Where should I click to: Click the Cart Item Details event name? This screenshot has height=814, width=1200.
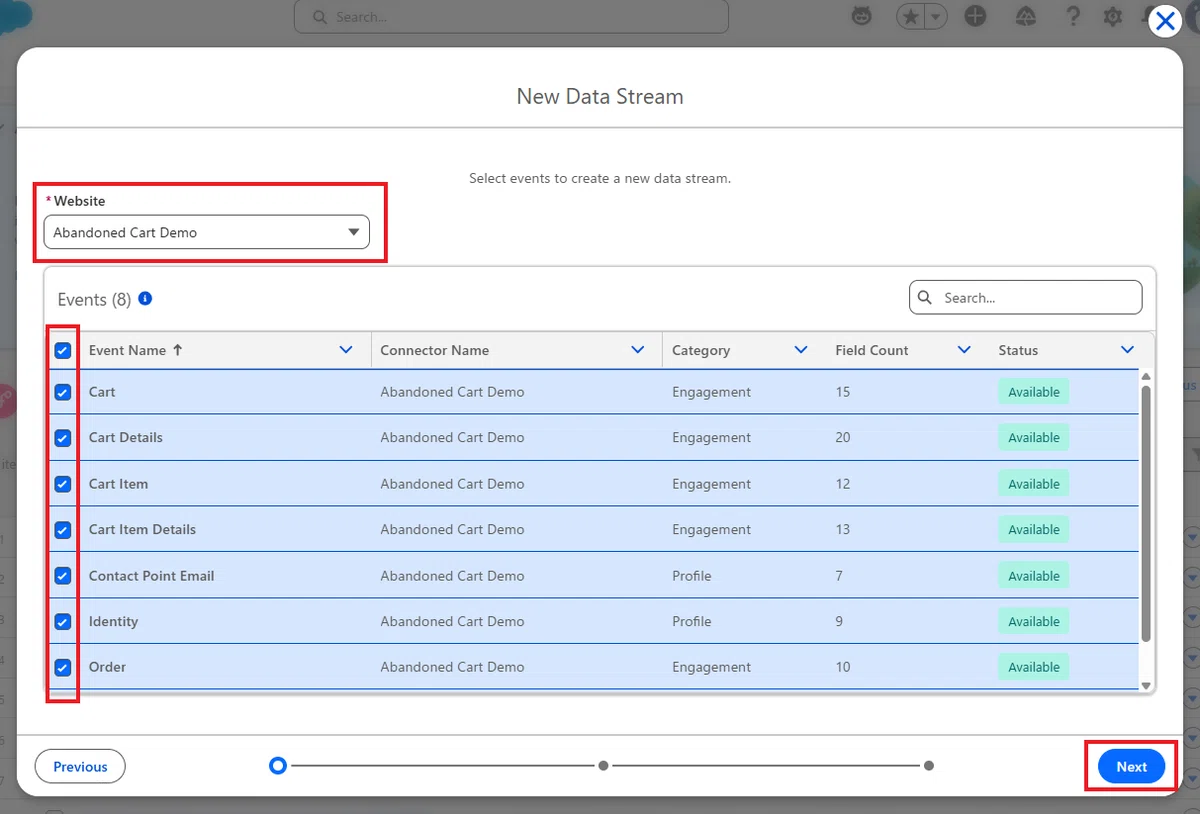coord(142,530)
